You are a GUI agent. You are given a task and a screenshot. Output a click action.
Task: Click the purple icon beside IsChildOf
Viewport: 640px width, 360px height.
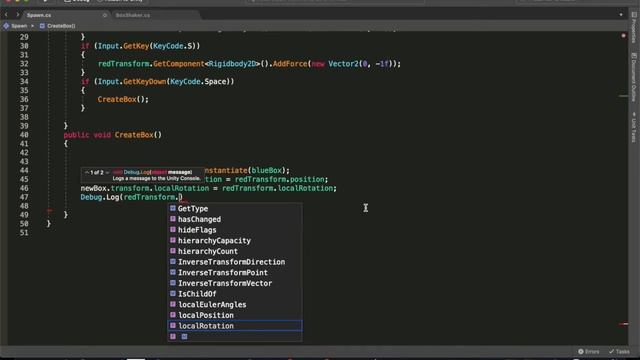173,293
